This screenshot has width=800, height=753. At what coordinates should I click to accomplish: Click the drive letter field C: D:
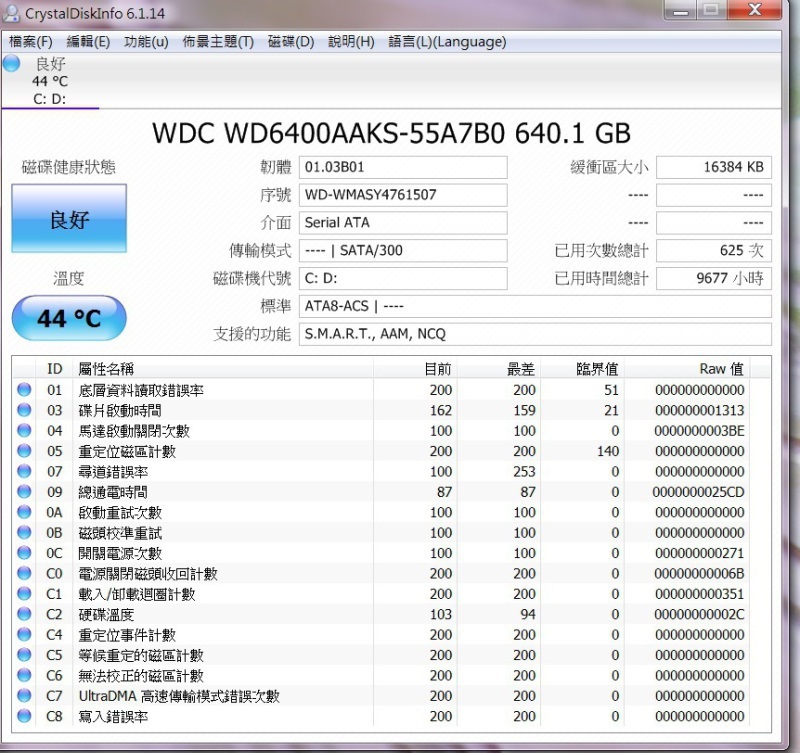click(403, 279)
